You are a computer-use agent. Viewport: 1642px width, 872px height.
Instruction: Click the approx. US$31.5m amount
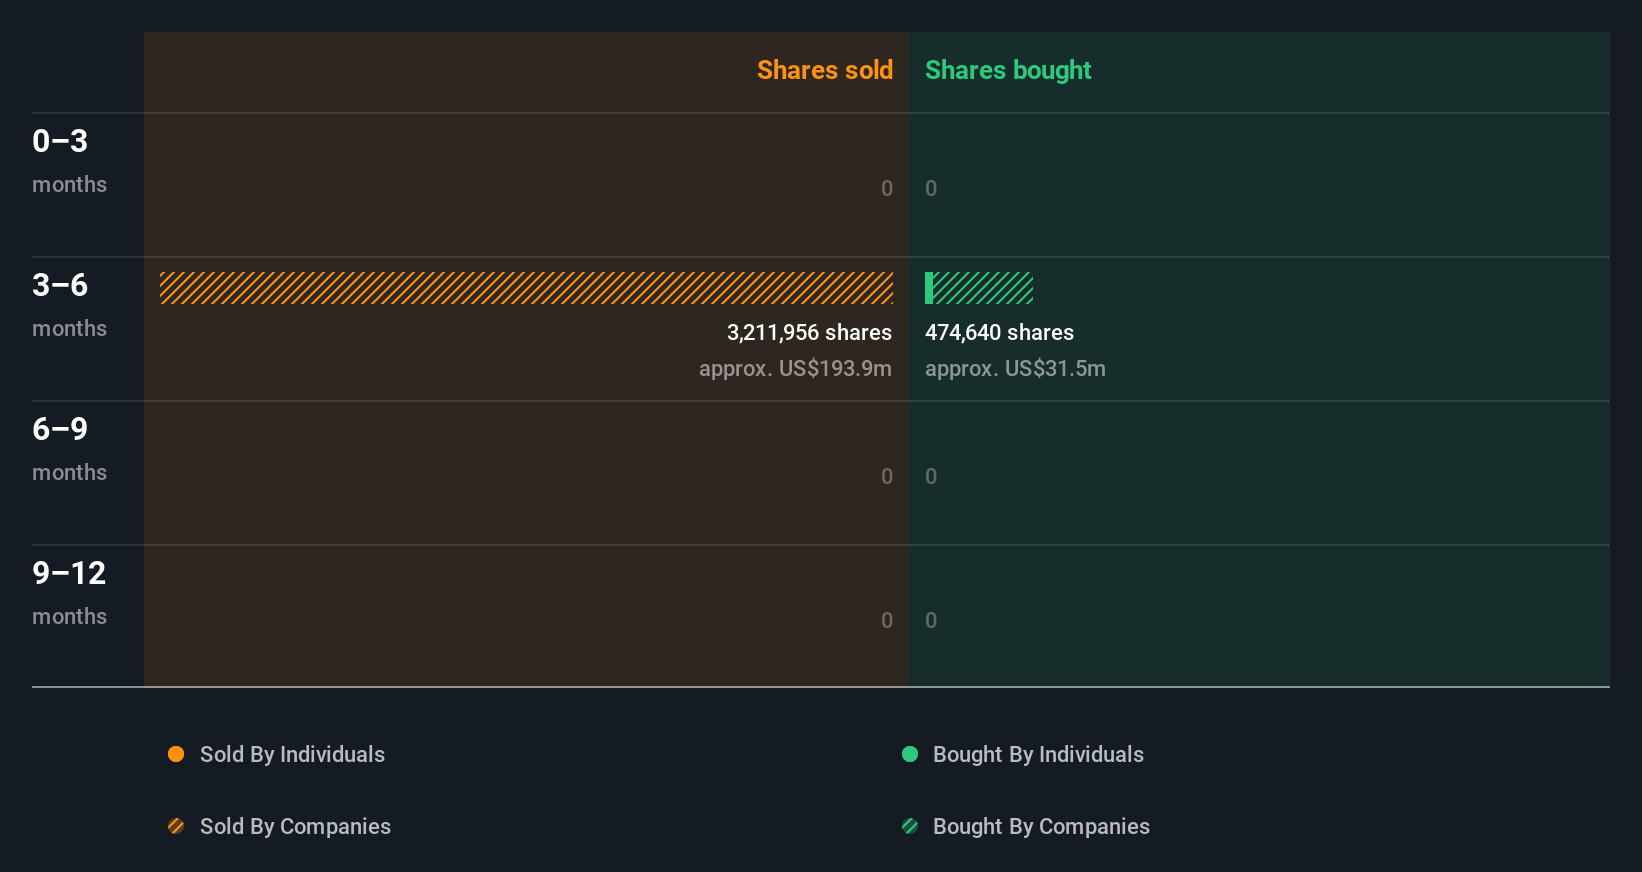1015,369
